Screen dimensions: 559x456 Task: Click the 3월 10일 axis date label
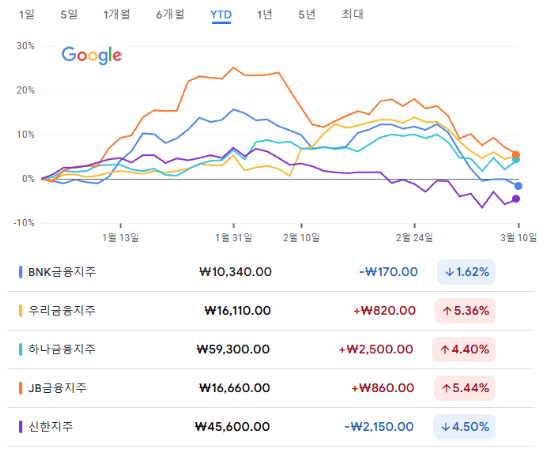coord(518,237)
